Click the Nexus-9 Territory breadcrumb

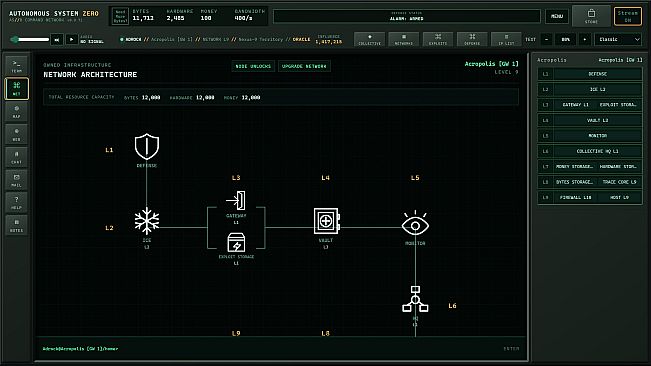(261, 39)
